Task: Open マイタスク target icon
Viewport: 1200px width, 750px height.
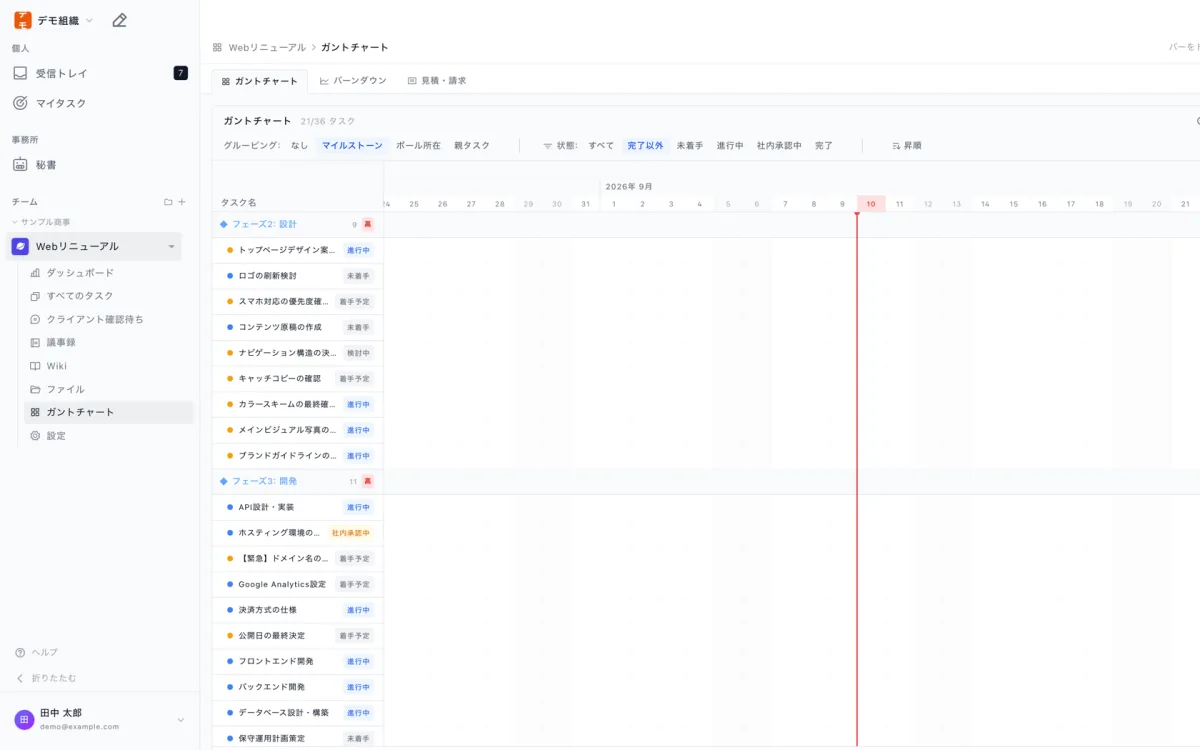Action: tap(20, 103)
